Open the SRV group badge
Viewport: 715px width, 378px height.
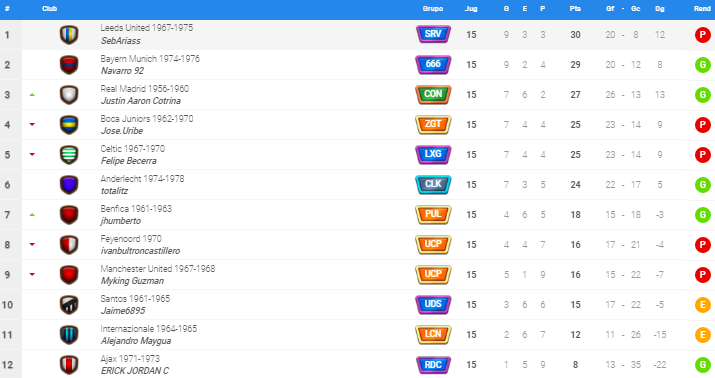tap(433, 34)
